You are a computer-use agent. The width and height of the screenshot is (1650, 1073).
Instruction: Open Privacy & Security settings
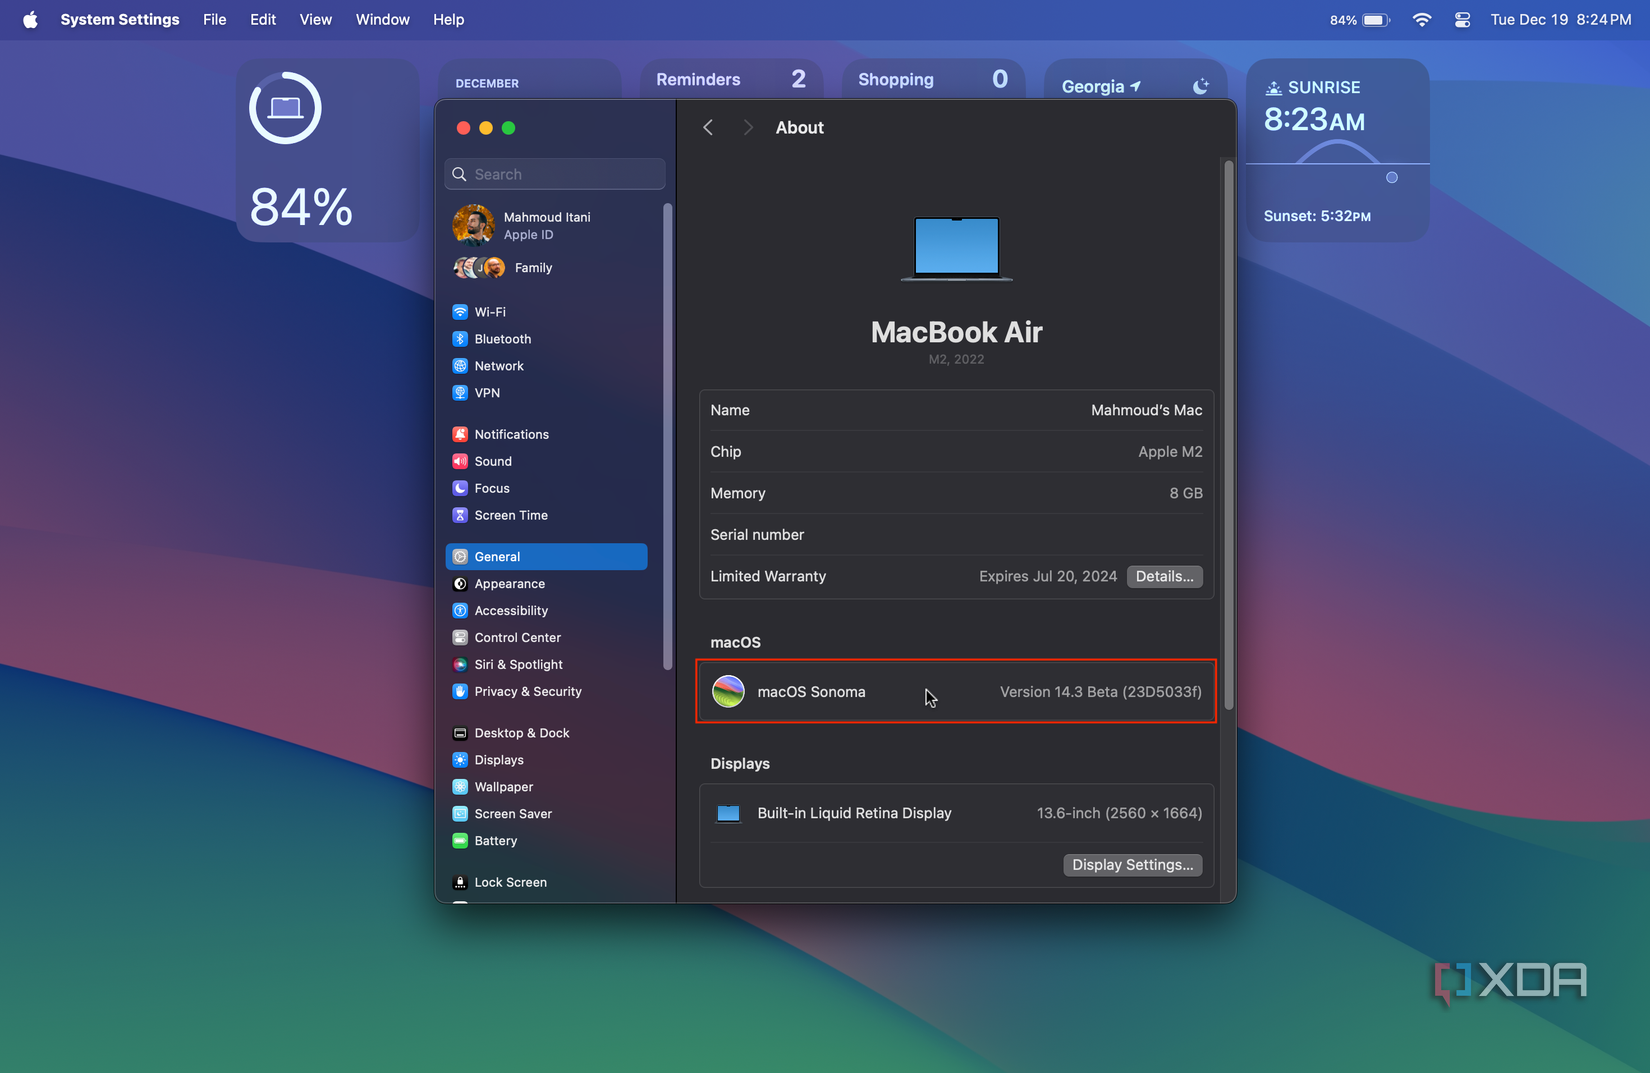(546, 692)
